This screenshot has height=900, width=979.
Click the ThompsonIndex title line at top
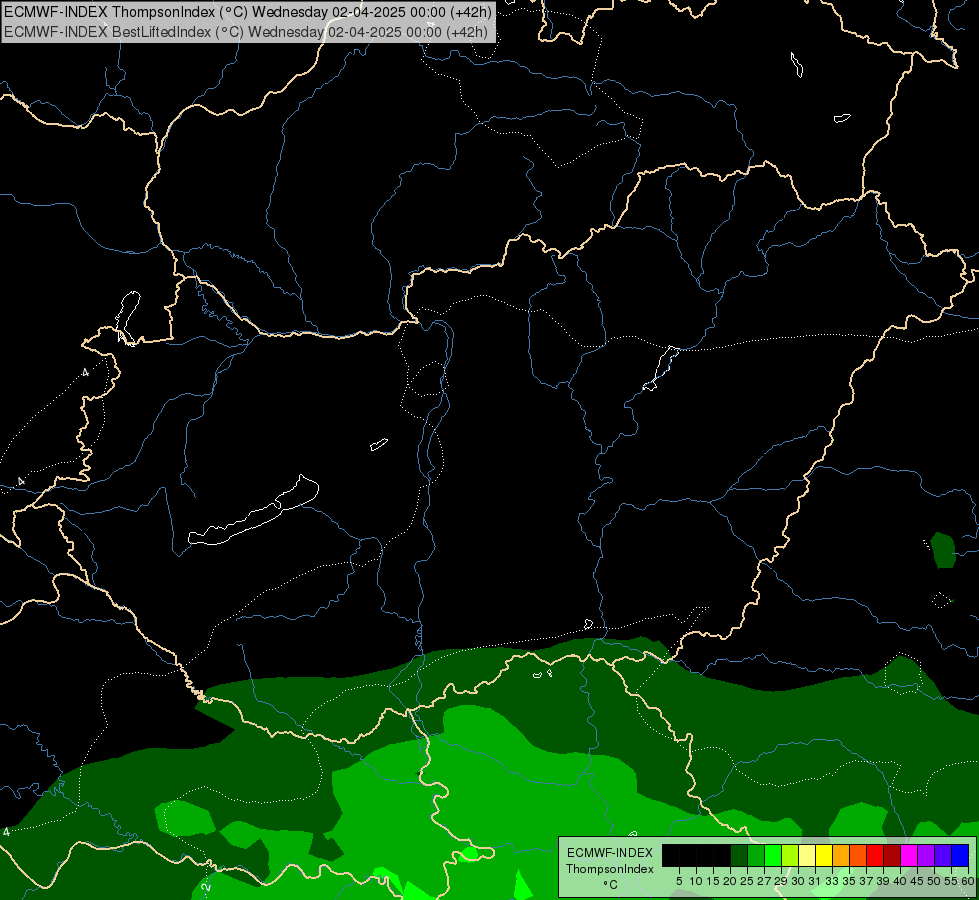click(247, 11)
